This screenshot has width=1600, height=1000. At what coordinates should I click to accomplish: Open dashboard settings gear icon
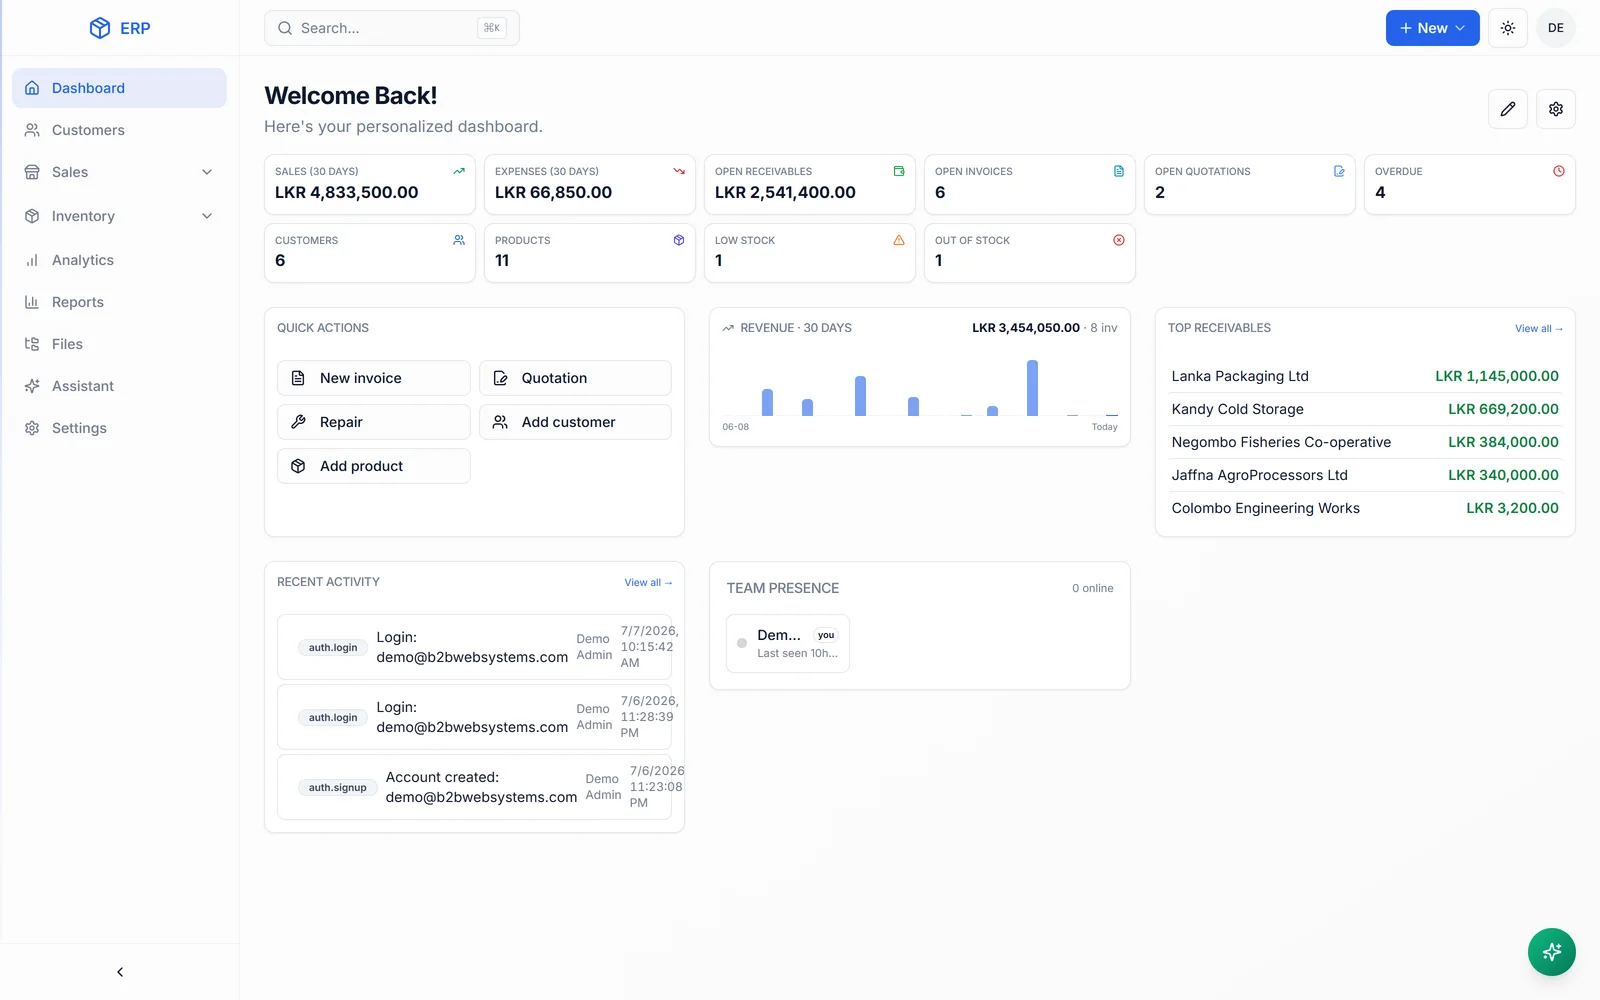click(x=1556, y=109)
